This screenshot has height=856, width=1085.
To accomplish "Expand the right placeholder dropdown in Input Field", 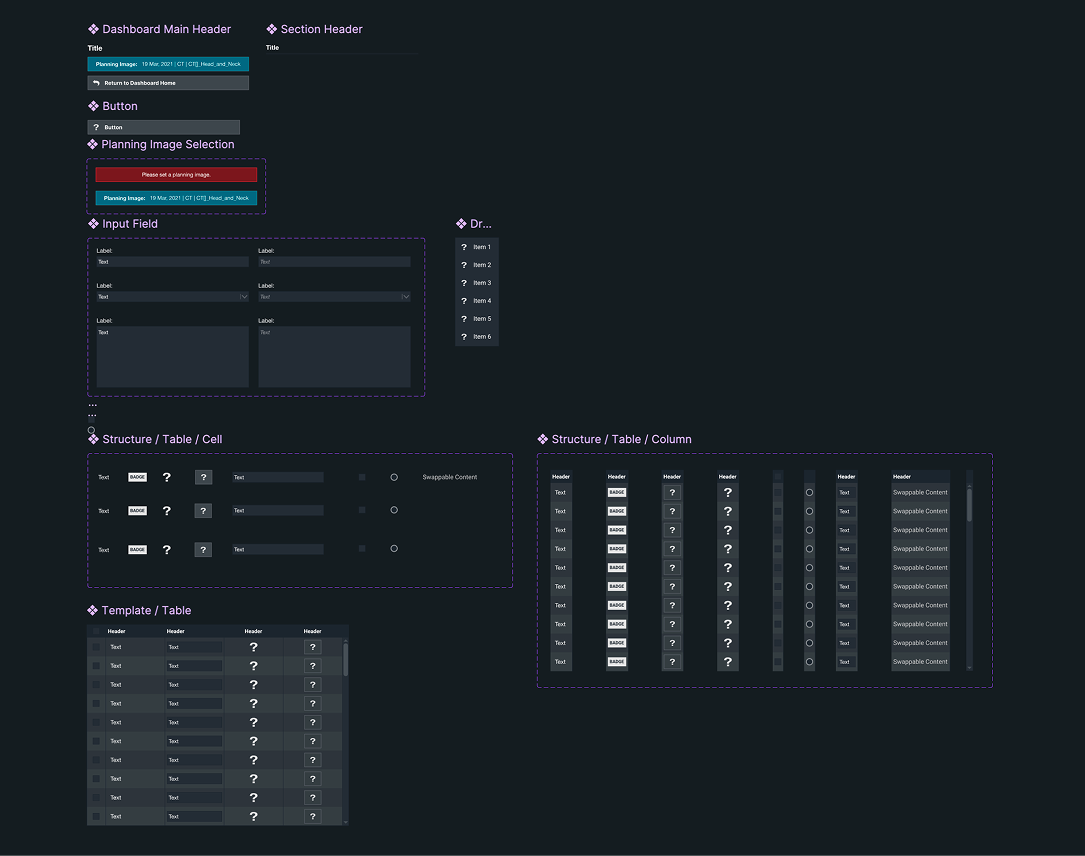I will (x=405, y=297).
